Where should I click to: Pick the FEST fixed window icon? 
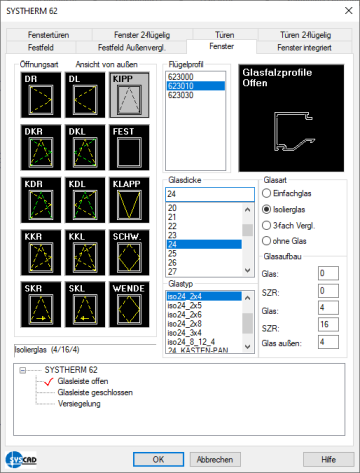click(129, 147)
